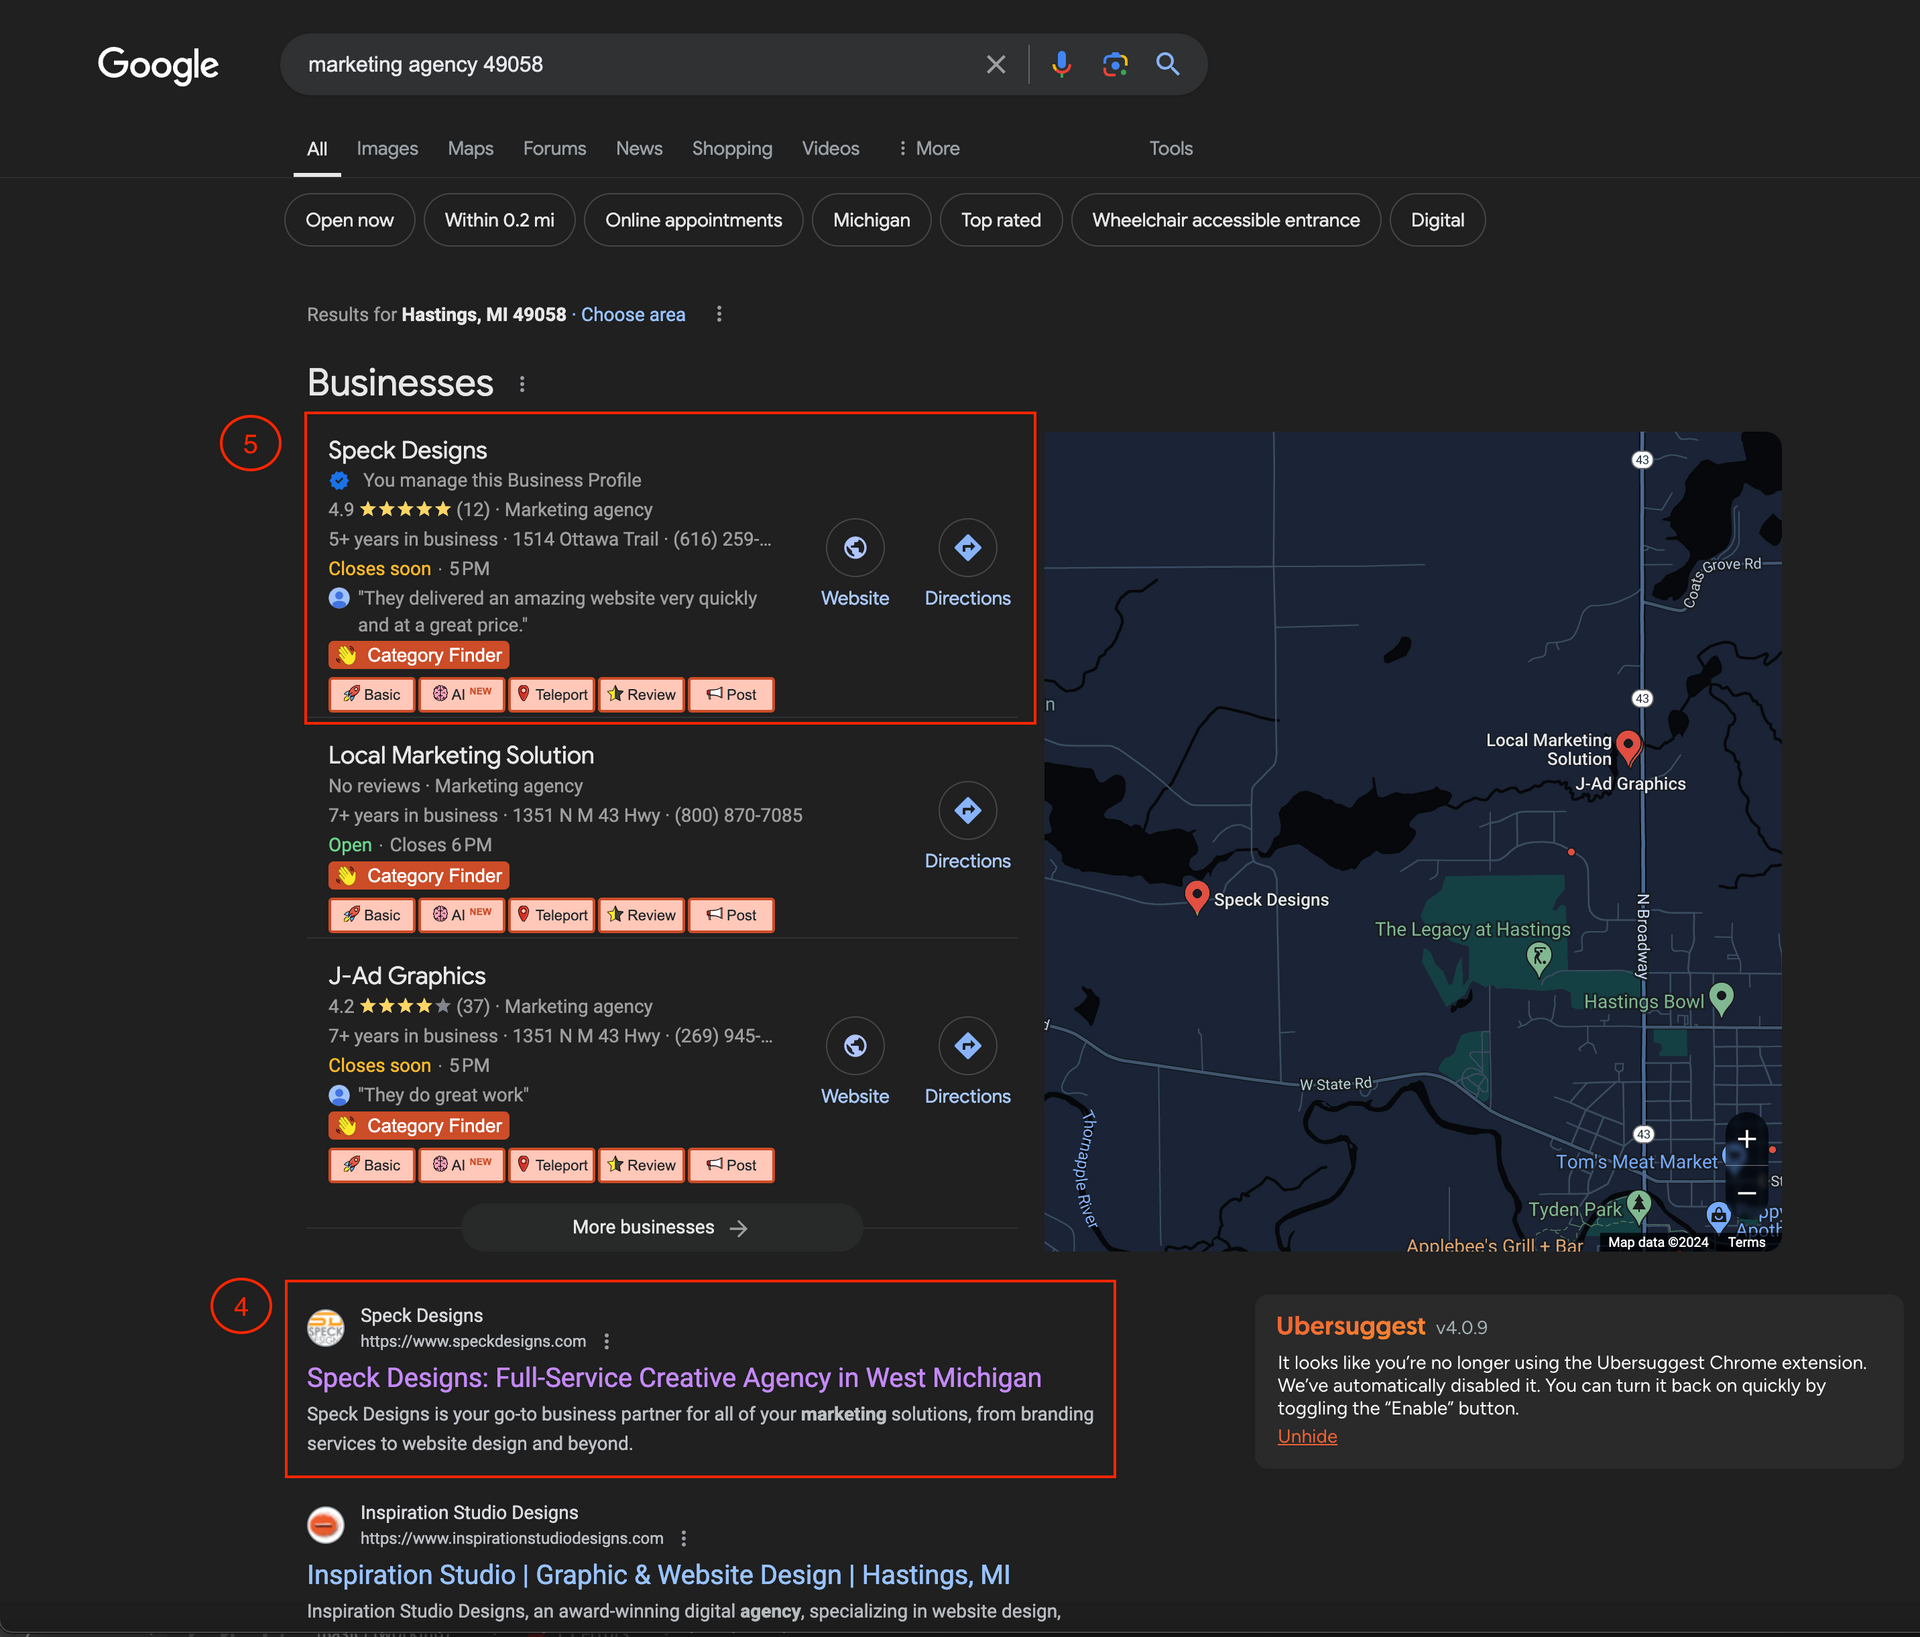Apply the Digital filter chip
This screenshot has width=1920, height=1637.
[x=1438, y=220]
